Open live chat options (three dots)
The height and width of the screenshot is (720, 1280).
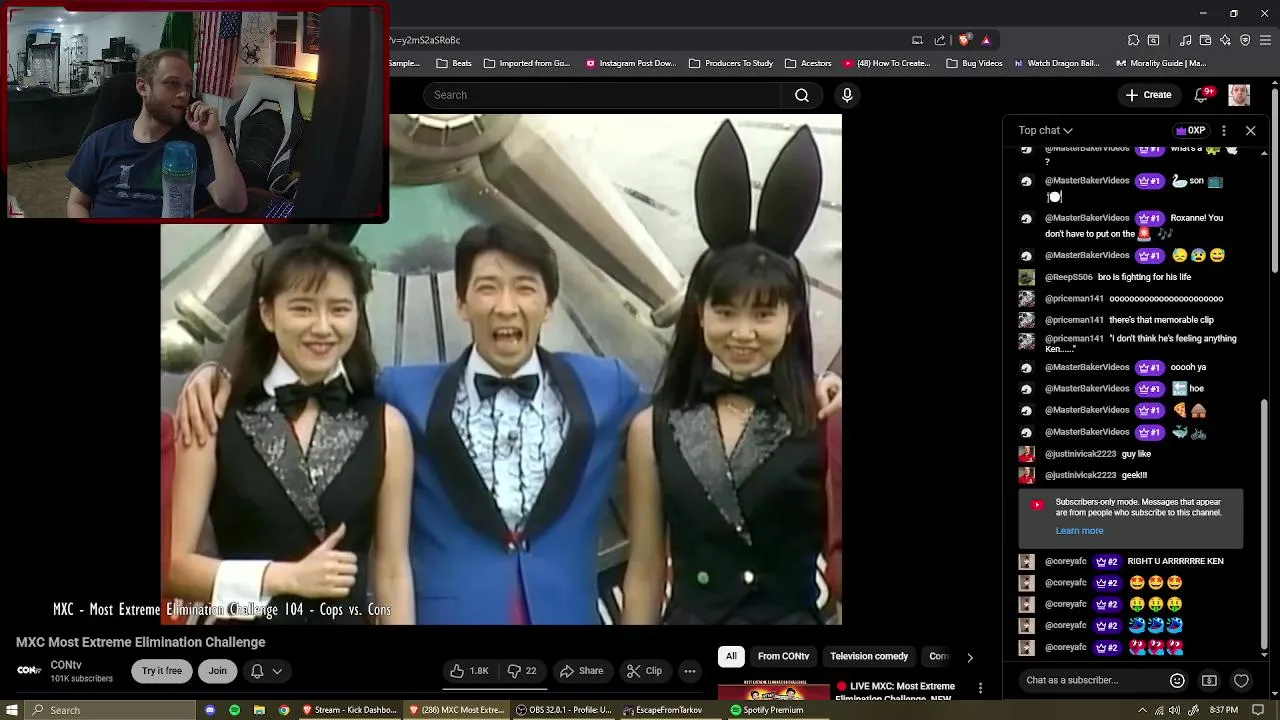(1224, 130)
